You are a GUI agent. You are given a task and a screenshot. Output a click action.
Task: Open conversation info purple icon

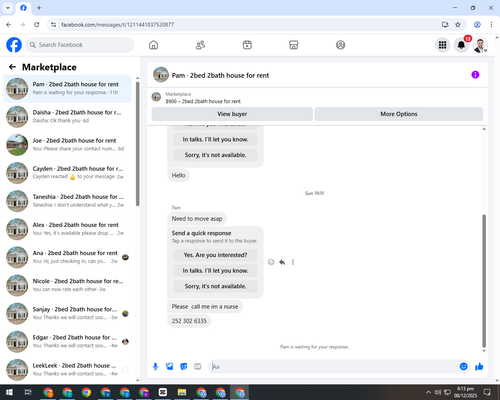475,75
